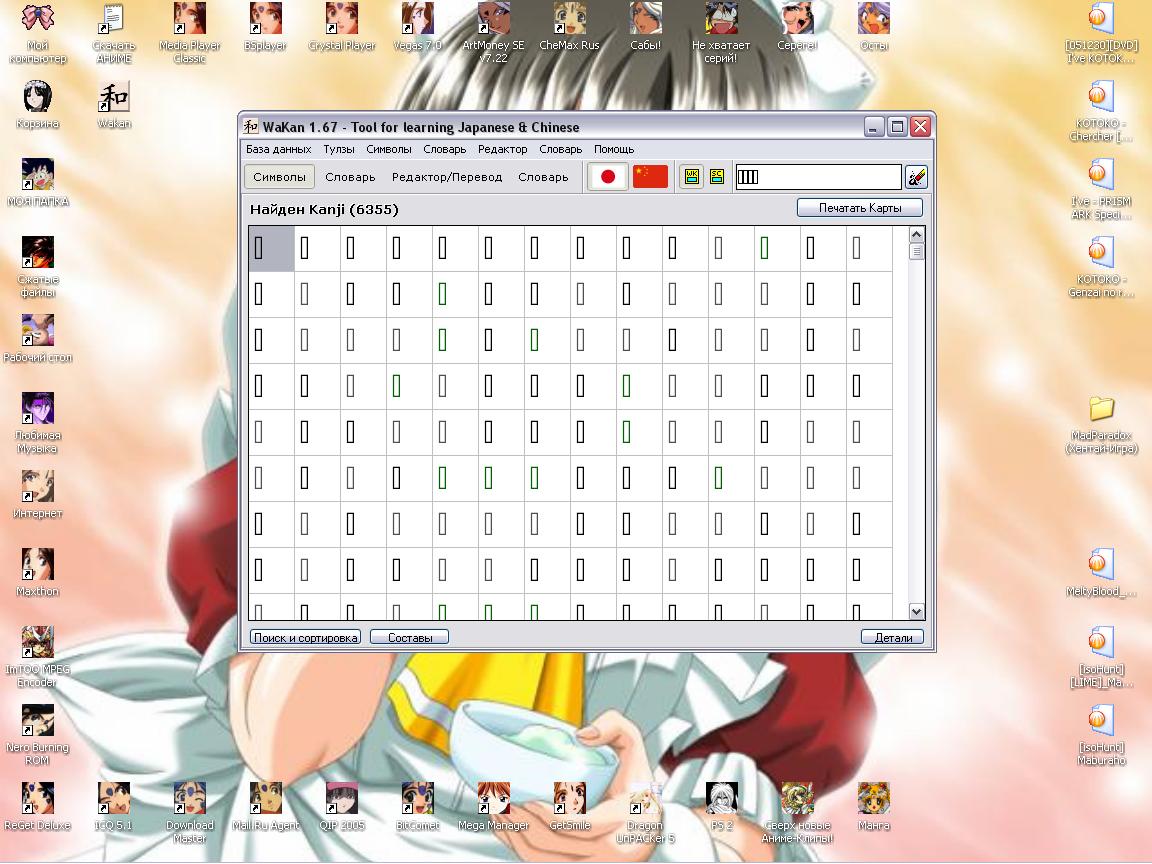Expand the Составы panel
Image resolution: width=1152 pixels, height=864 pixels.
[409, 637]
